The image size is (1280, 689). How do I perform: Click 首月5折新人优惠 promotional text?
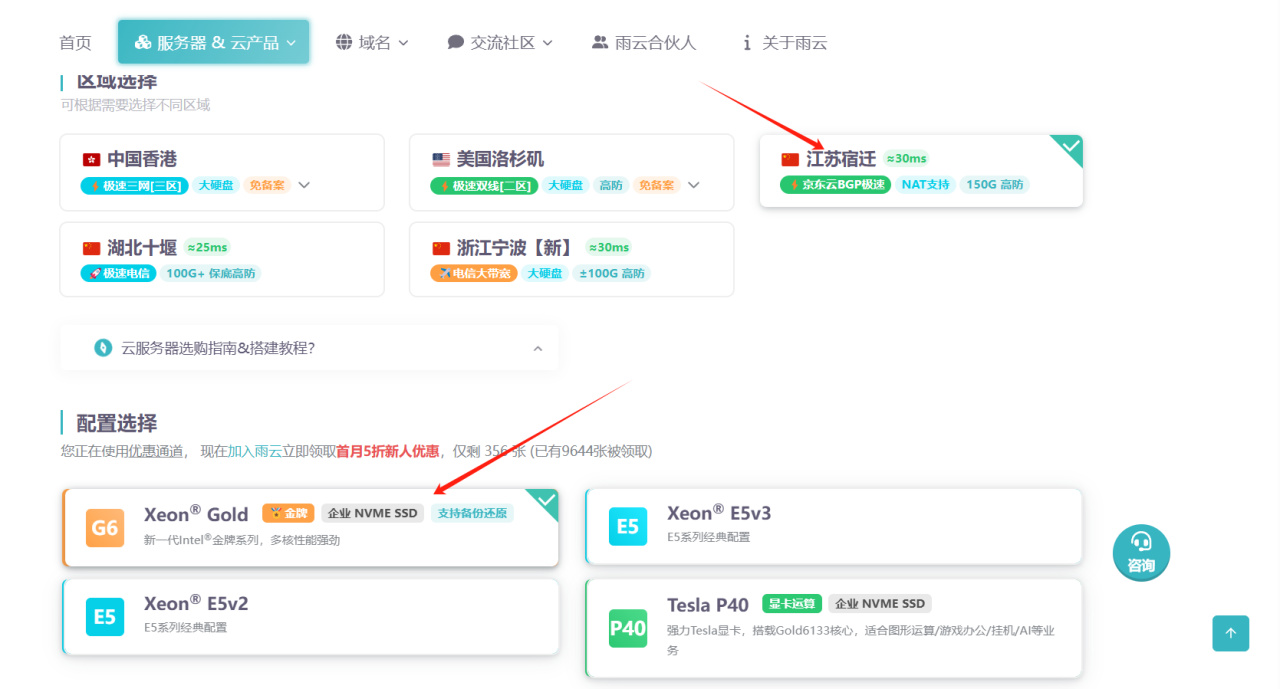coord(387,451)
